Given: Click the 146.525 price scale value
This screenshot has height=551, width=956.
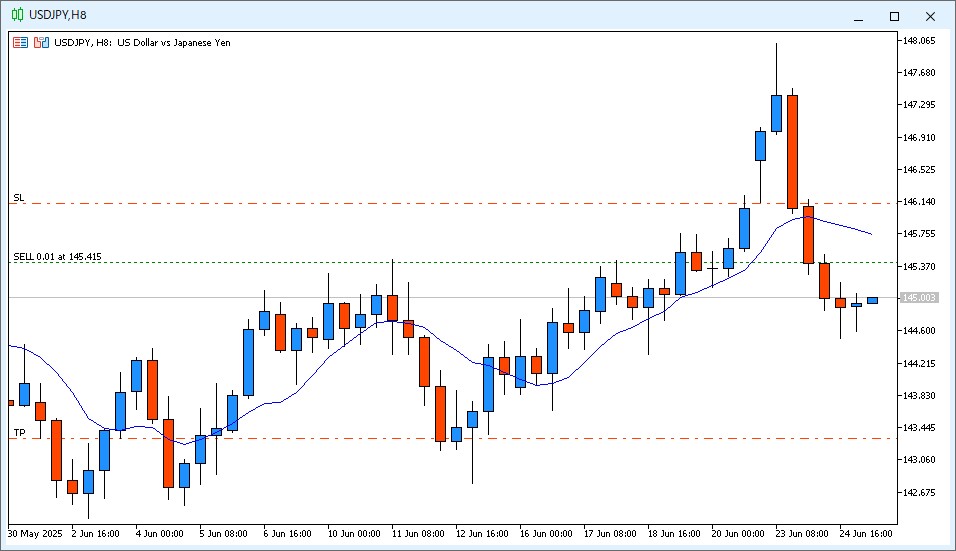Looking at the screenshot, I should pyautogui.click(x=919, y=169).
